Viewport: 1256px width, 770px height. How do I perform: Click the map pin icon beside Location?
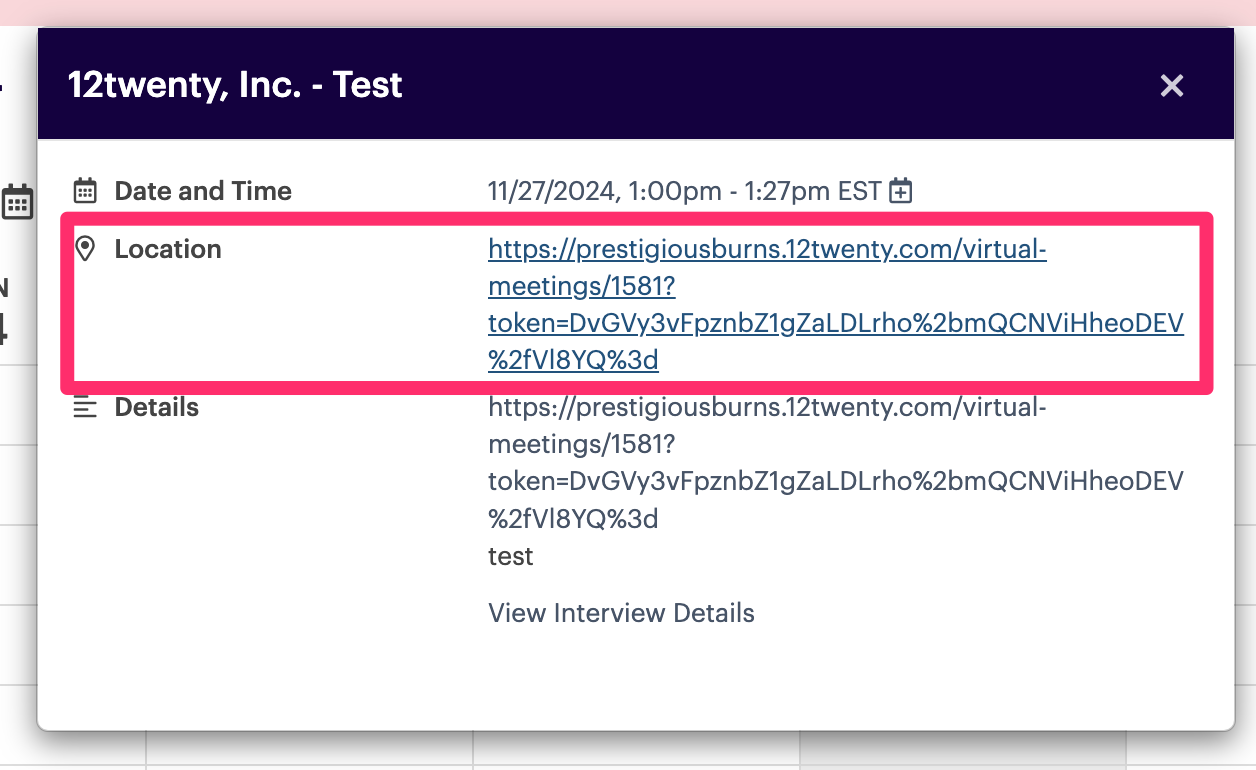[86, 249]
